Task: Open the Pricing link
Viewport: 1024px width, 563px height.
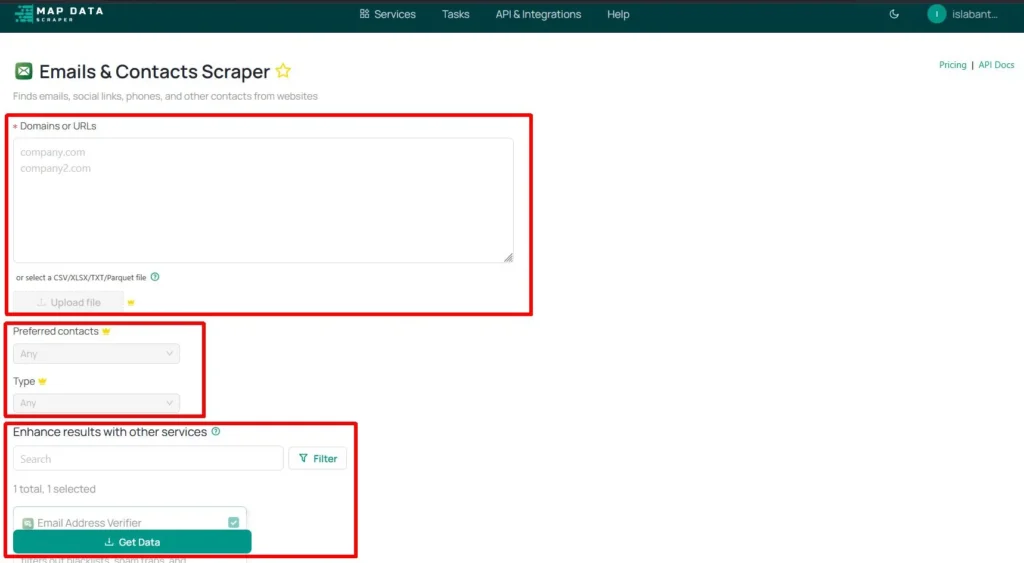Action: [x=952, y=65]
